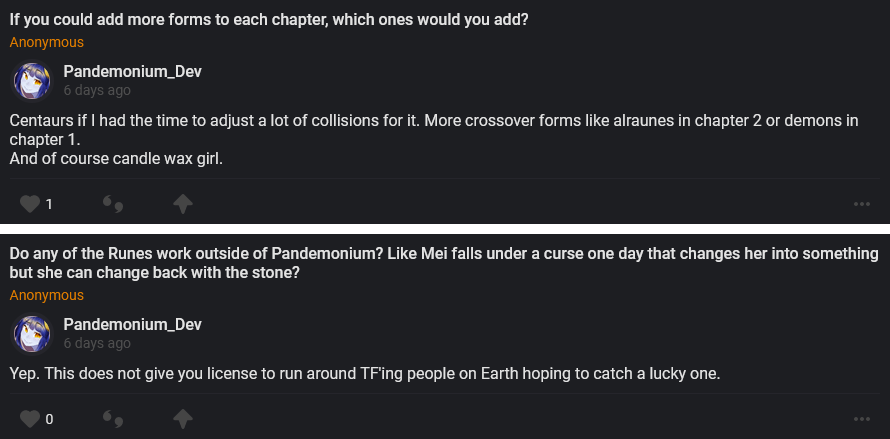Share the Runes answer using arrow icon
The height and width of the screenshot is (439, 890).
point(182,418)
